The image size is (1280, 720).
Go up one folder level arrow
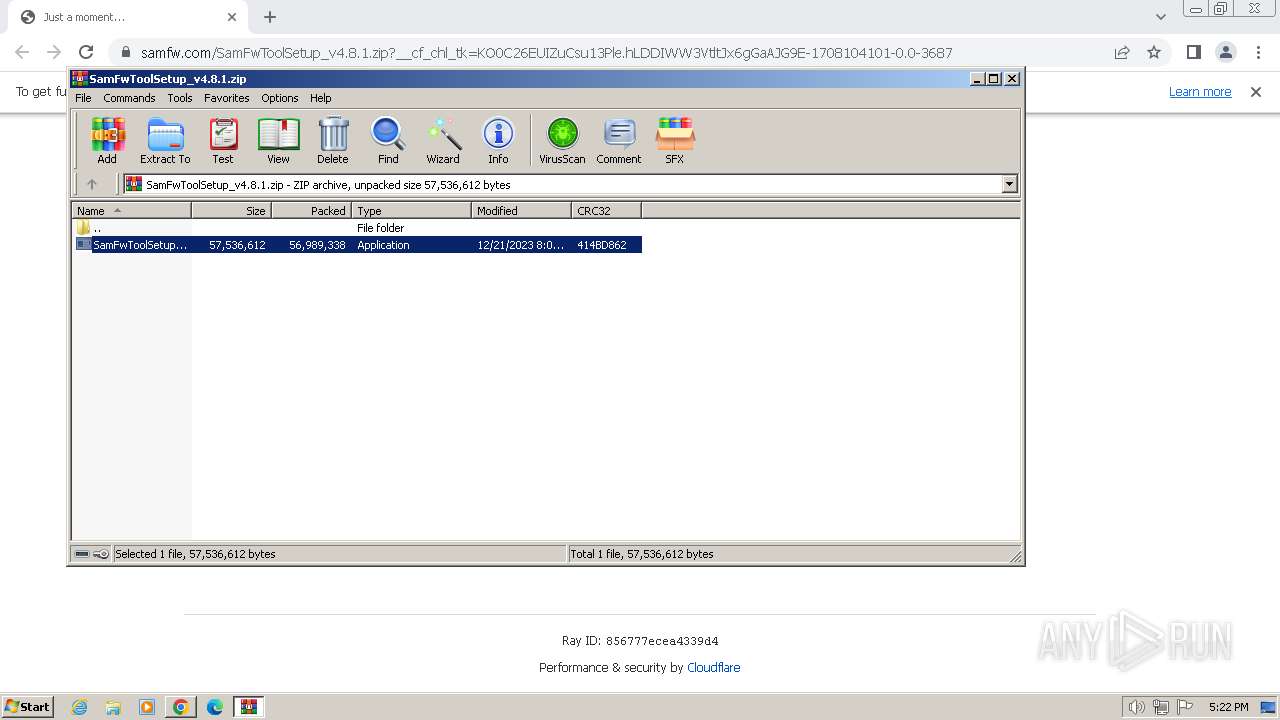click(92, 184)
